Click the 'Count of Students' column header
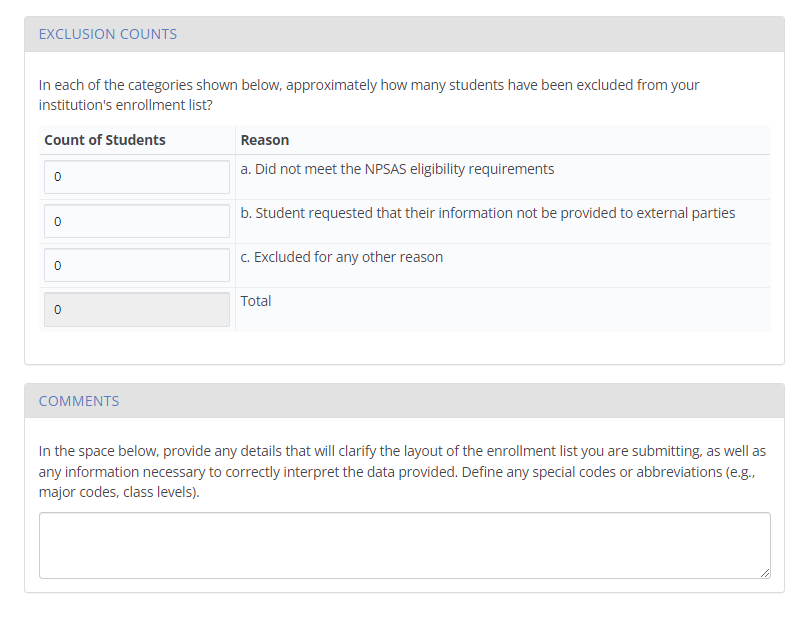The width and height of the screenshot is (811, 629). click(105, 140)
